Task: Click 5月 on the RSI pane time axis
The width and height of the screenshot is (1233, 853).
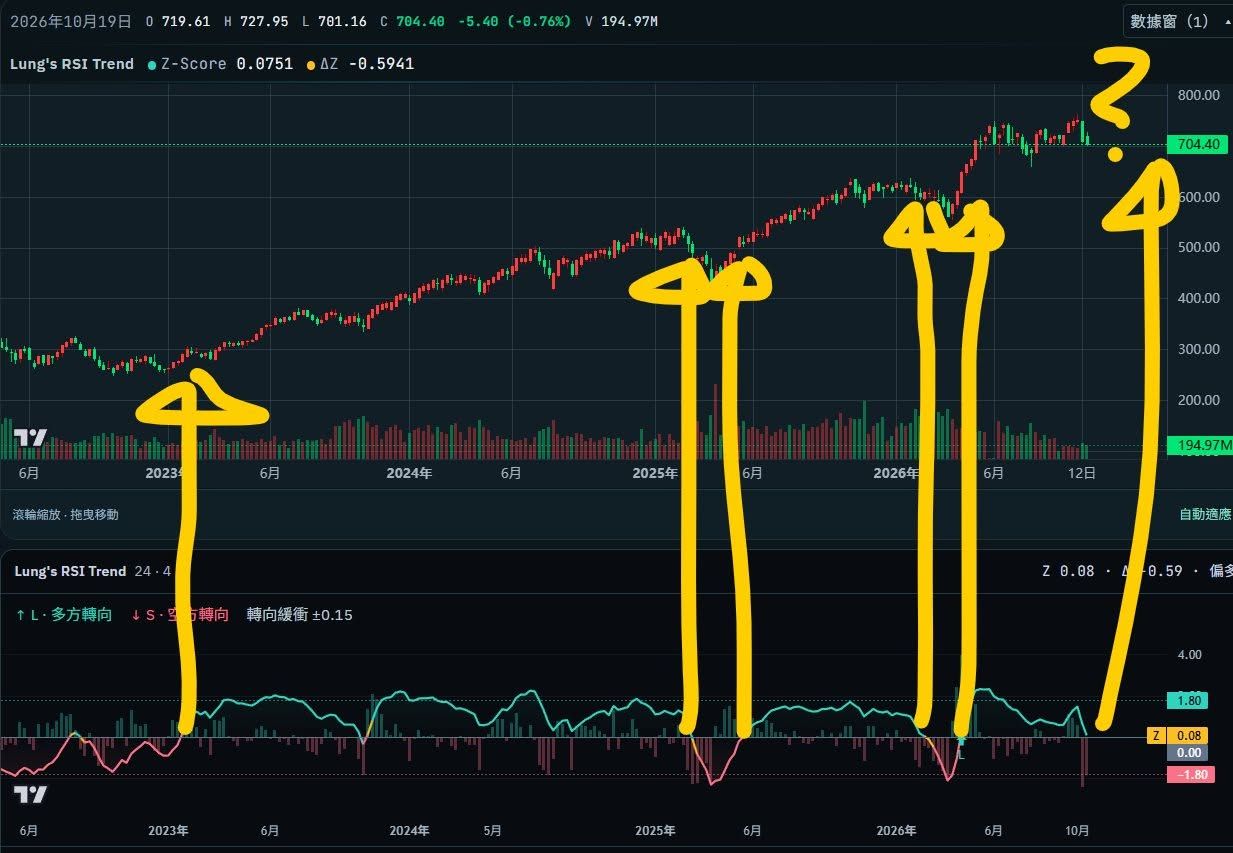Action: click(x=493, y=830)
